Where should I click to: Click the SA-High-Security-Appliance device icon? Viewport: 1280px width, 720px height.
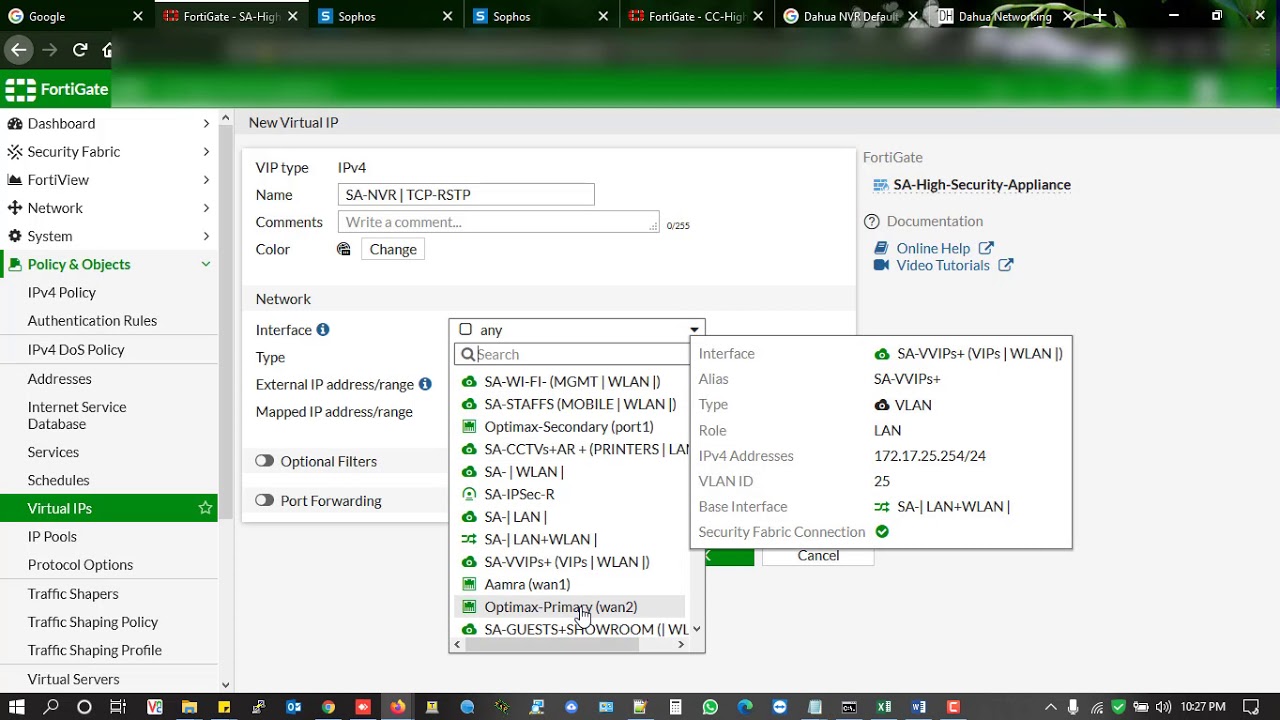(x=881, y=185)
